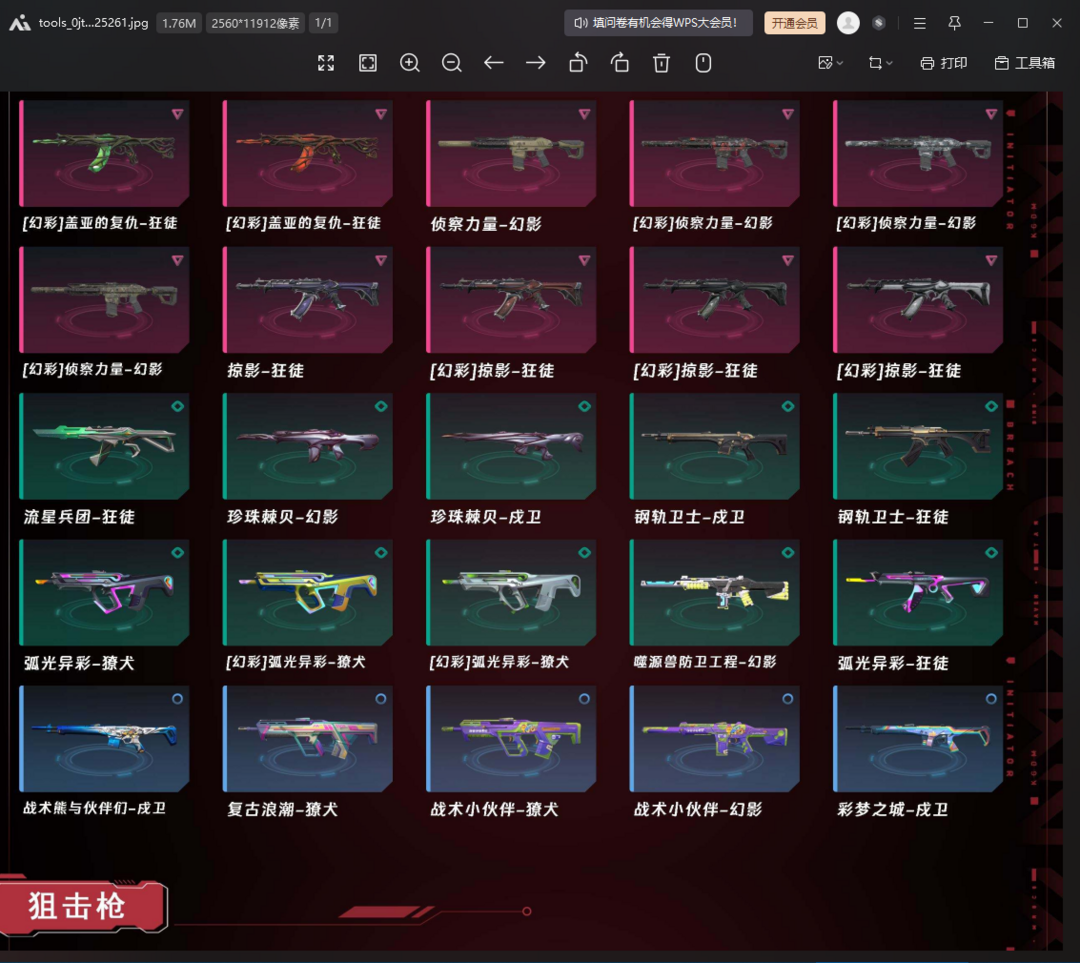Screen dimensions: 1080x963
Task: Go to the previous image
Action: [x=494, y=63]
